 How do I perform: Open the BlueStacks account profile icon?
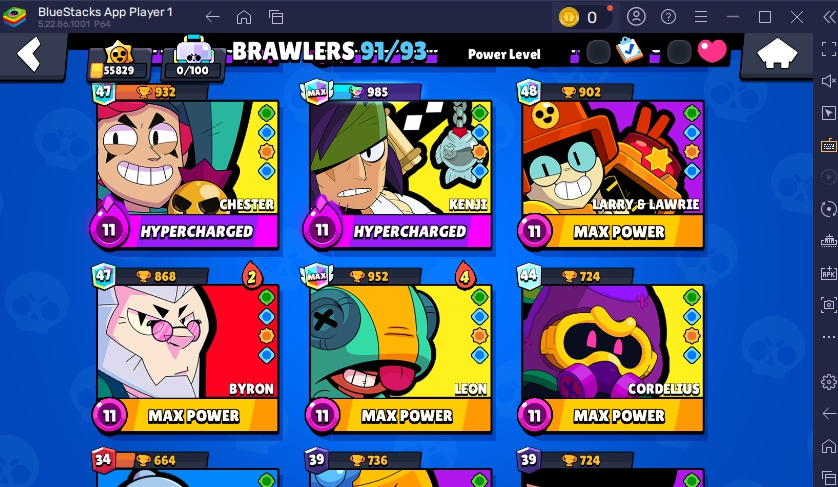coord(636,17)
